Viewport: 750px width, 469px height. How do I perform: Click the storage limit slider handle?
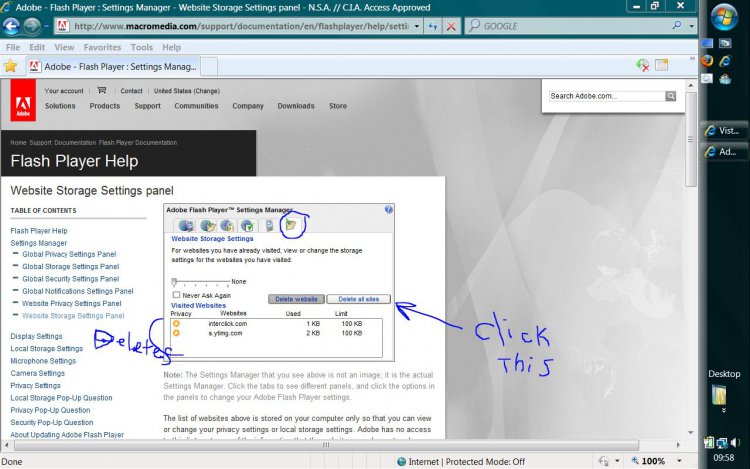(174, 282)
